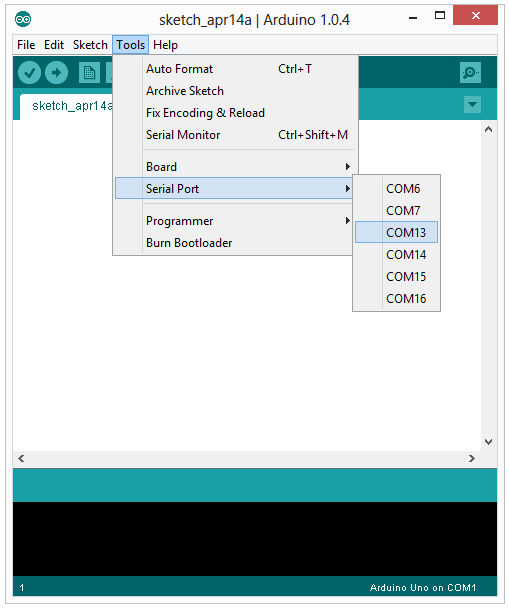
Task: Choose Auto Format from Tools menu
Action: (236, 69)
